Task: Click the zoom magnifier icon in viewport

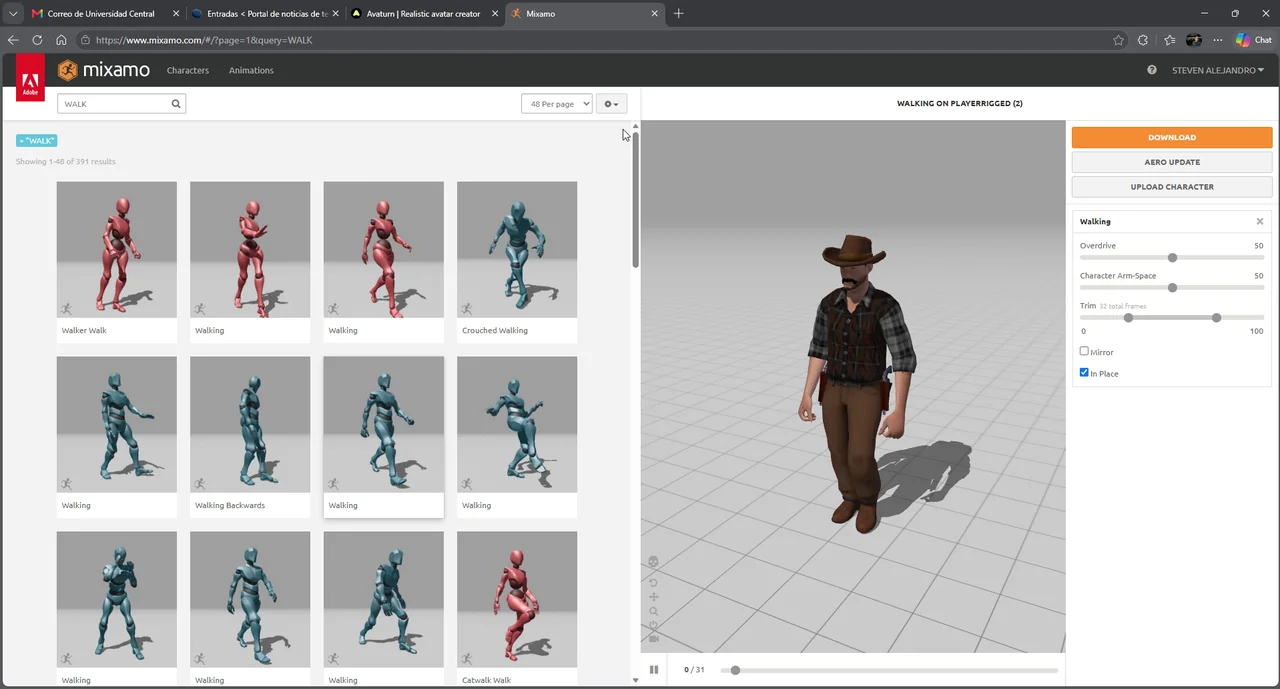Action: pyautogui.click(x=653, y=611)
